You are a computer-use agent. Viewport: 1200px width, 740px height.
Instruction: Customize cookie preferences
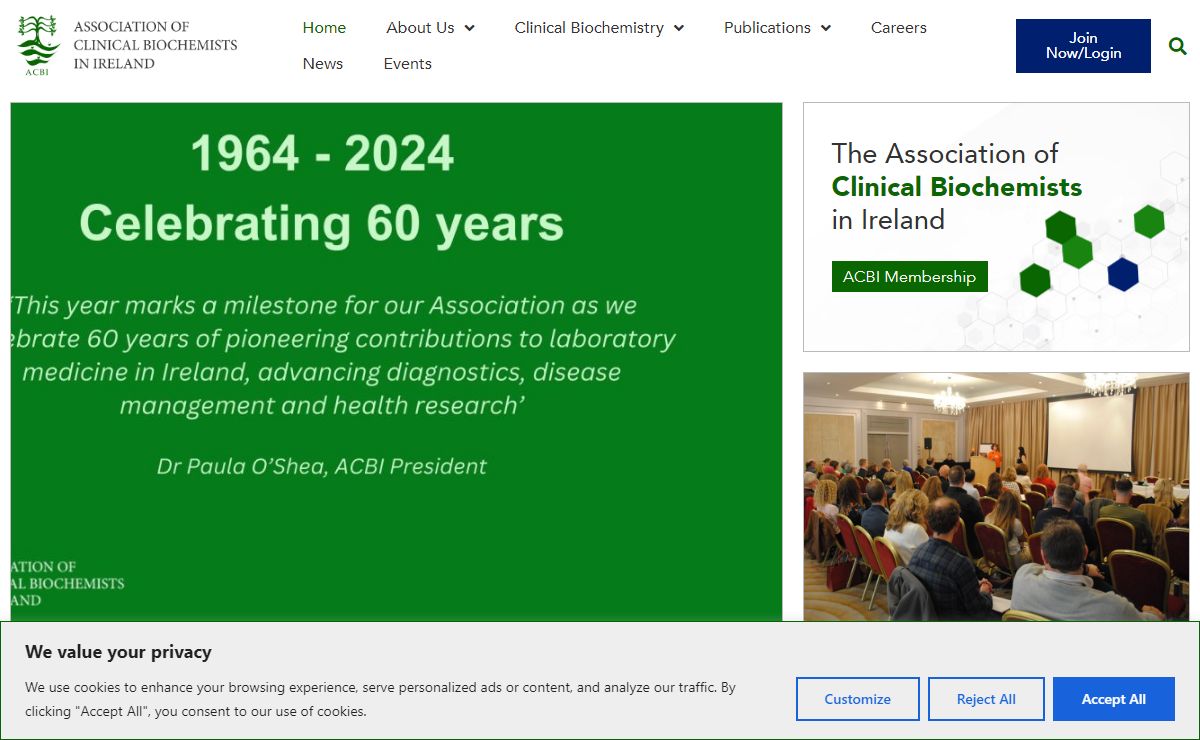pyautogui.click(x=858, y=699)
